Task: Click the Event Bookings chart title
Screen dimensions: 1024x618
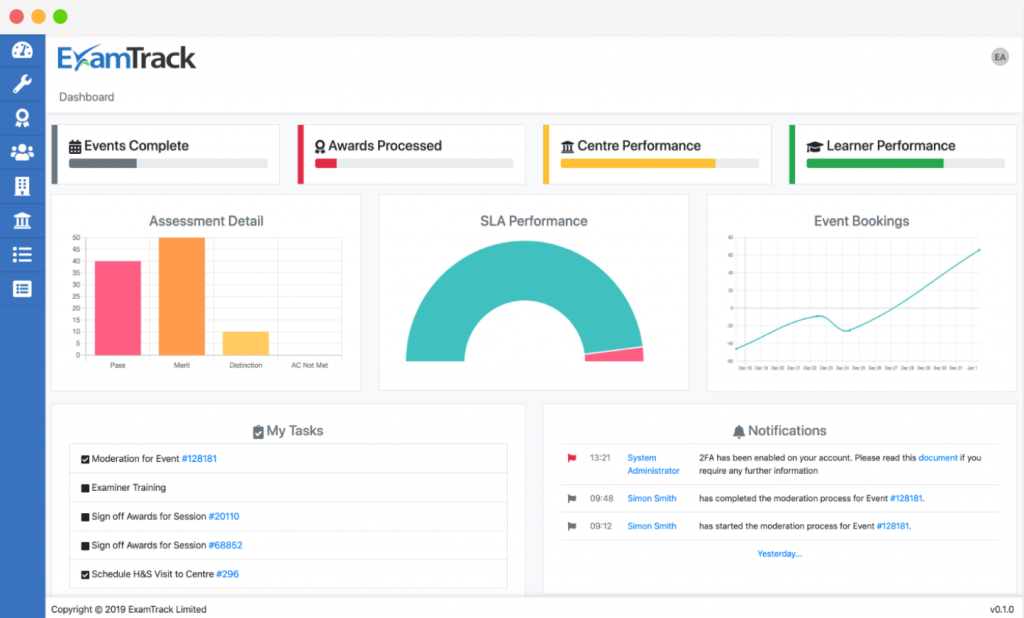Action: tap(861, 221)
